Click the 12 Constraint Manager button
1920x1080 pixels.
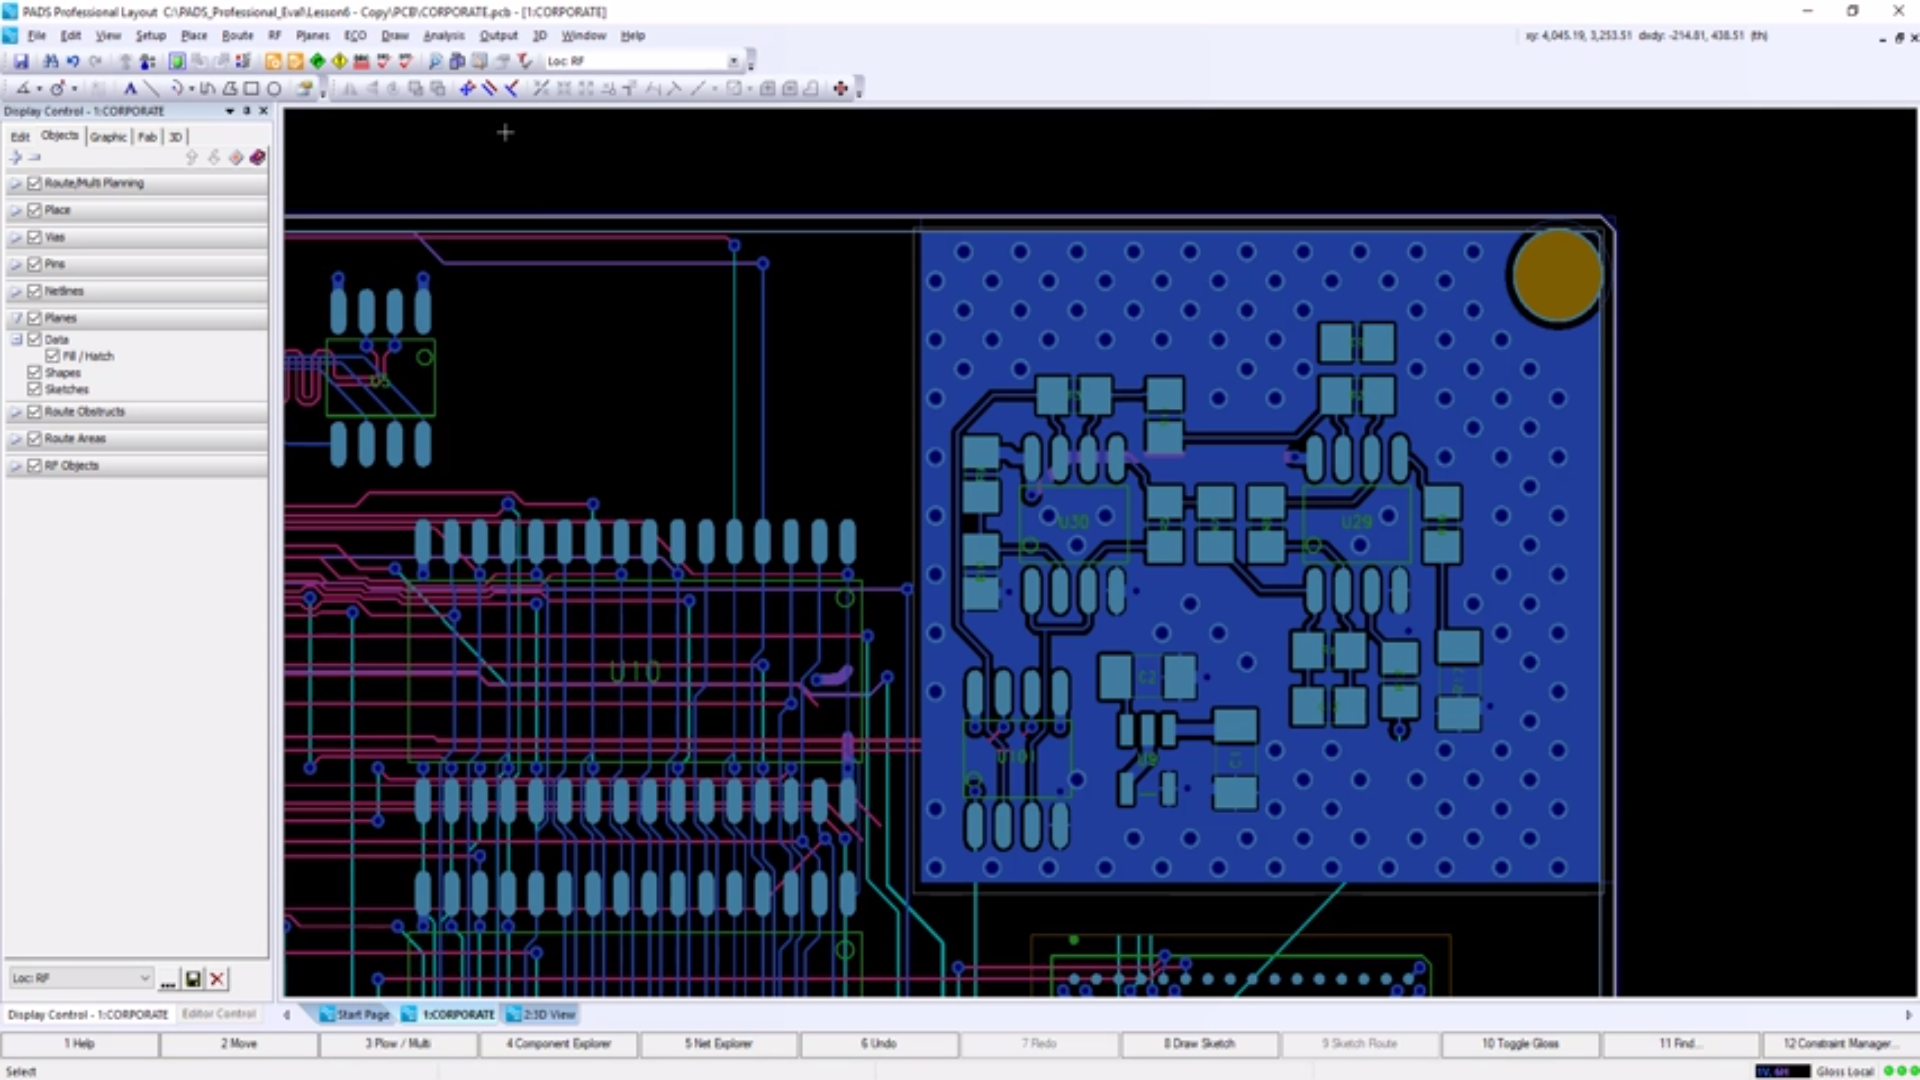(1838, 1044)
